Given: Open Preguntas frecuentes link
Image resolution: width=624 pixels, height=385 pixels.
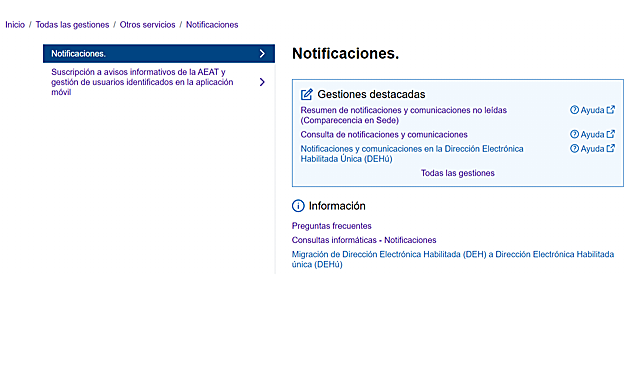Looking at the screenshot, I should click(x=332, y=226).
